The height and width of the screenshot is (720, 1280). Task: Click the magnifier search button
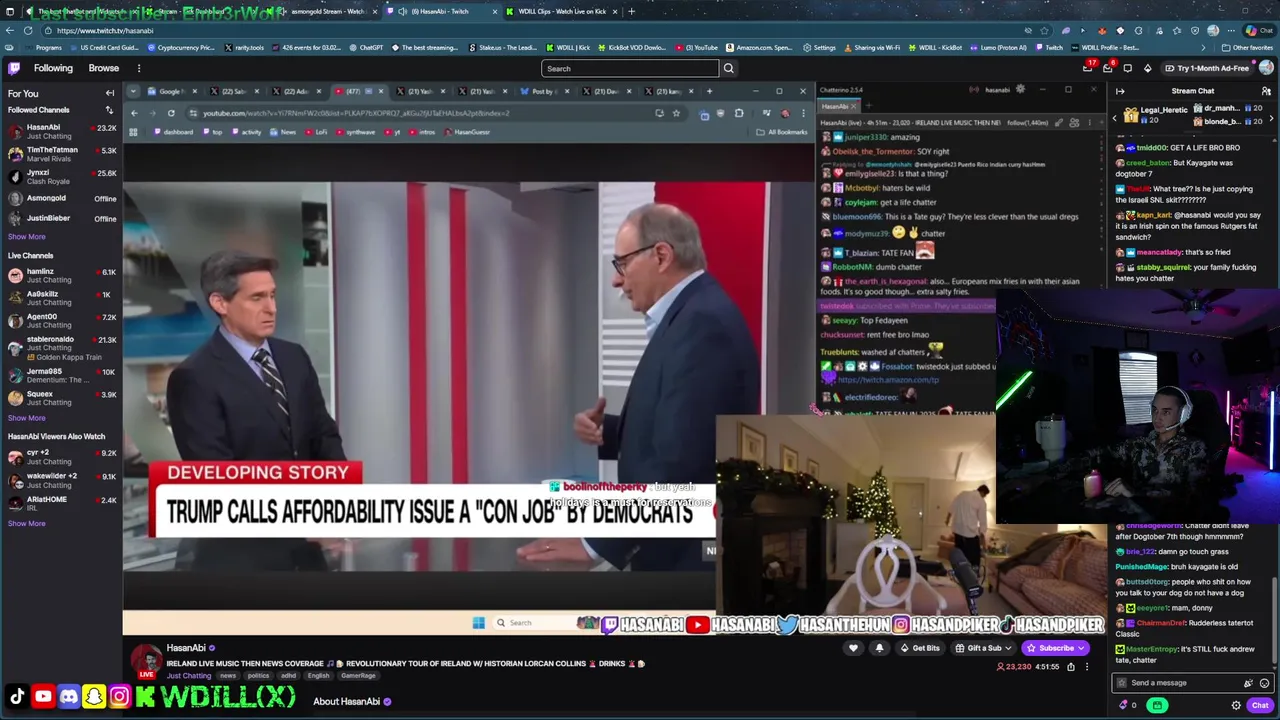click(728, 68)
